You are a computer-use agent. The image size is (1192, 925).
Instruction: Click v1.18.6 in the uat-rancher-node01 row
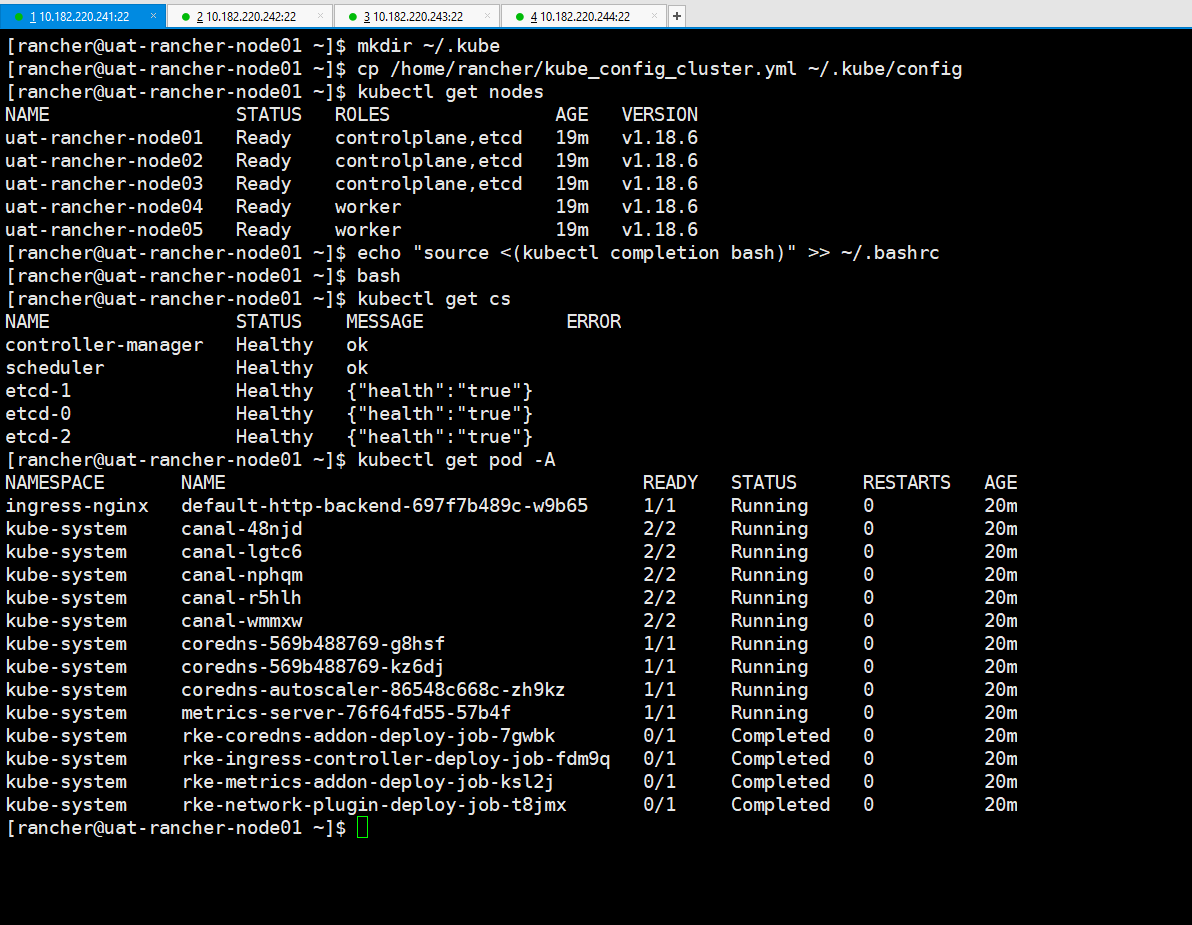[659, 138]
